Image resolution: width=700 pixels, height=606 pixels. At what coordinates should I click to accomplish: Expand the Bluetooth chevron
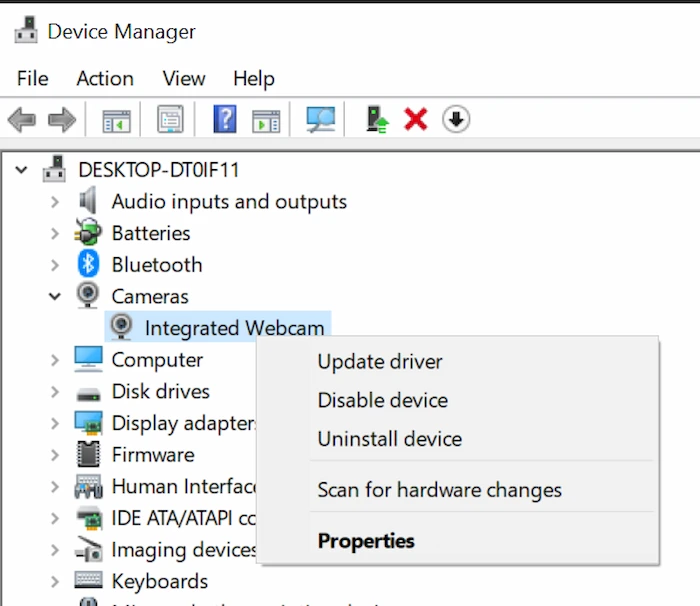pyautogui.click(x=54, y=265)
